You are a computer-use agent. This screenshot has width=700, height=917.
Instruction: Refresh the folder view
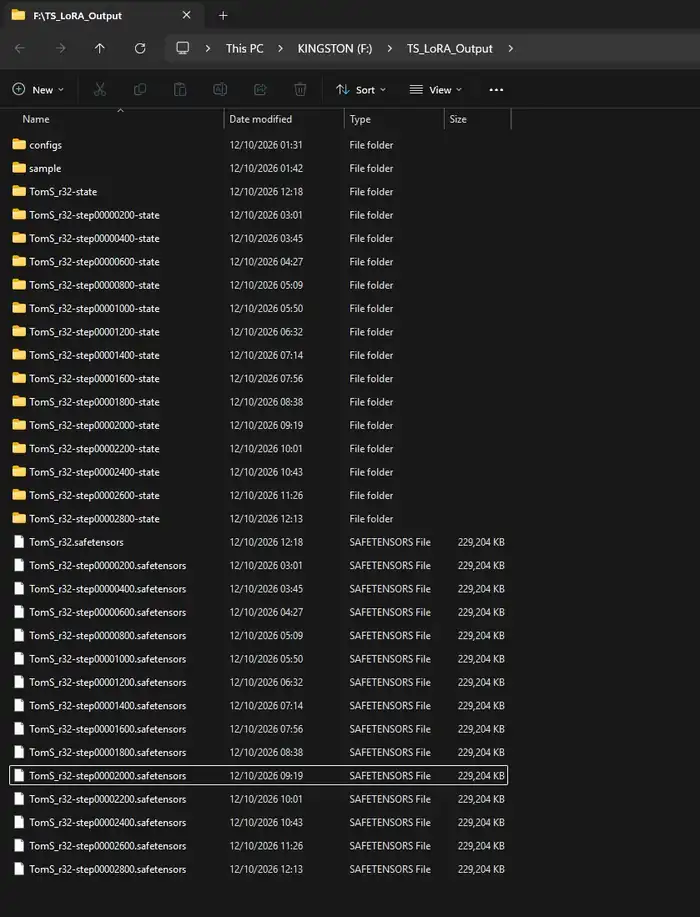click(x=140, y=49)
